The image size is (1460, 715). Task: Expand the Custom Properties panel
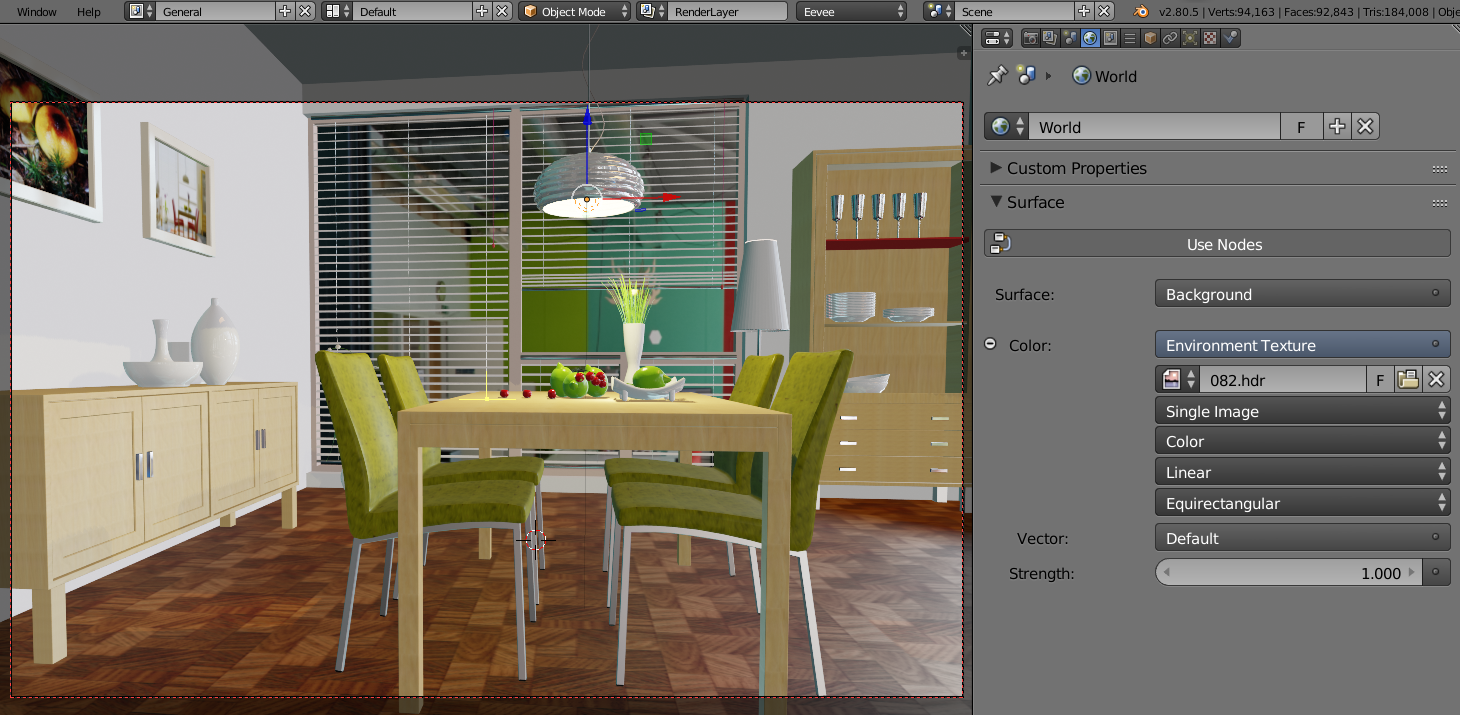pyautogui.click(x=1076, y=168)
